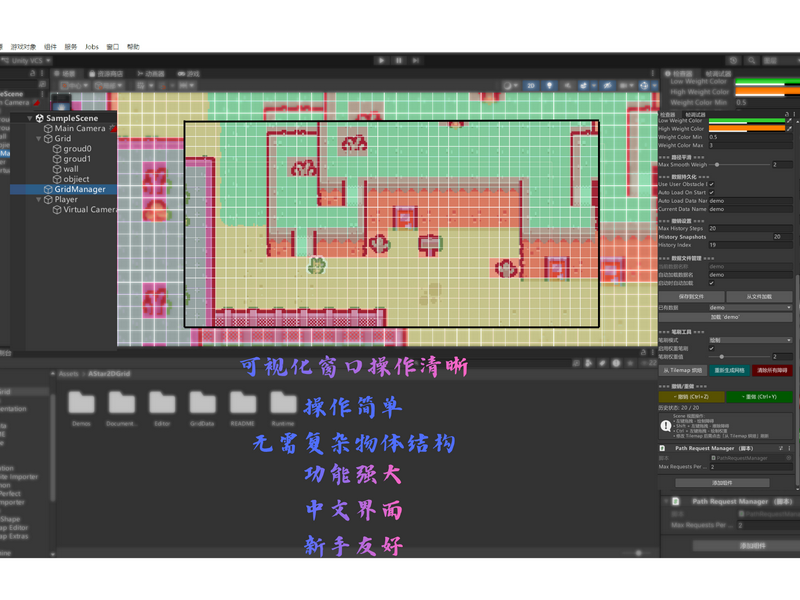800x600 pixels.
Task: Select Main Camera in hierarchy
Action: pos(74,129)
